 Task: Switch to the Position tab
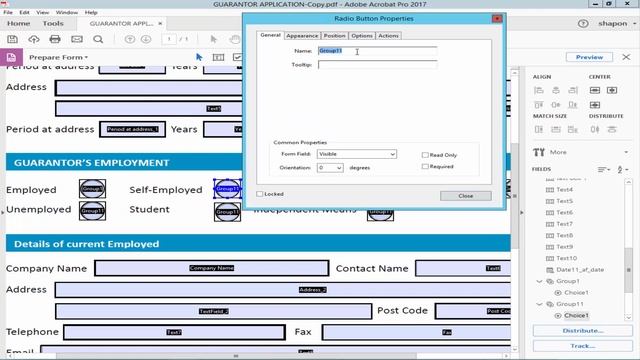click(334, 36)
